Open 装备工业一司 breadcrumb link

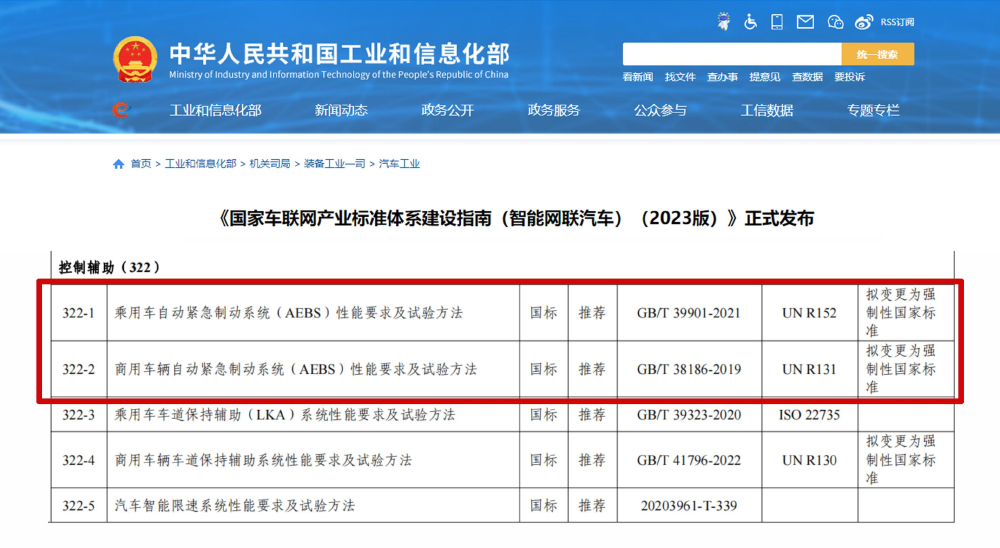tap(334, 164)
